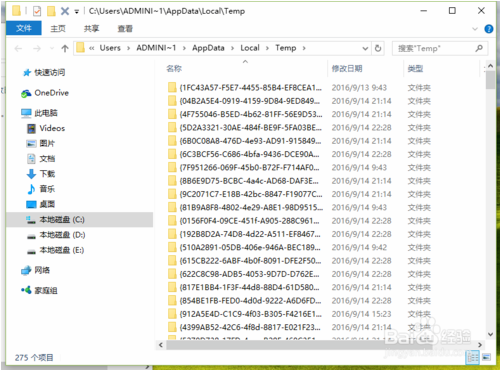Image resolution: width=500 pixels, height=370 pixels.
Task: Click the vertical scrollbar down arrow
Action: coord(490,334)
